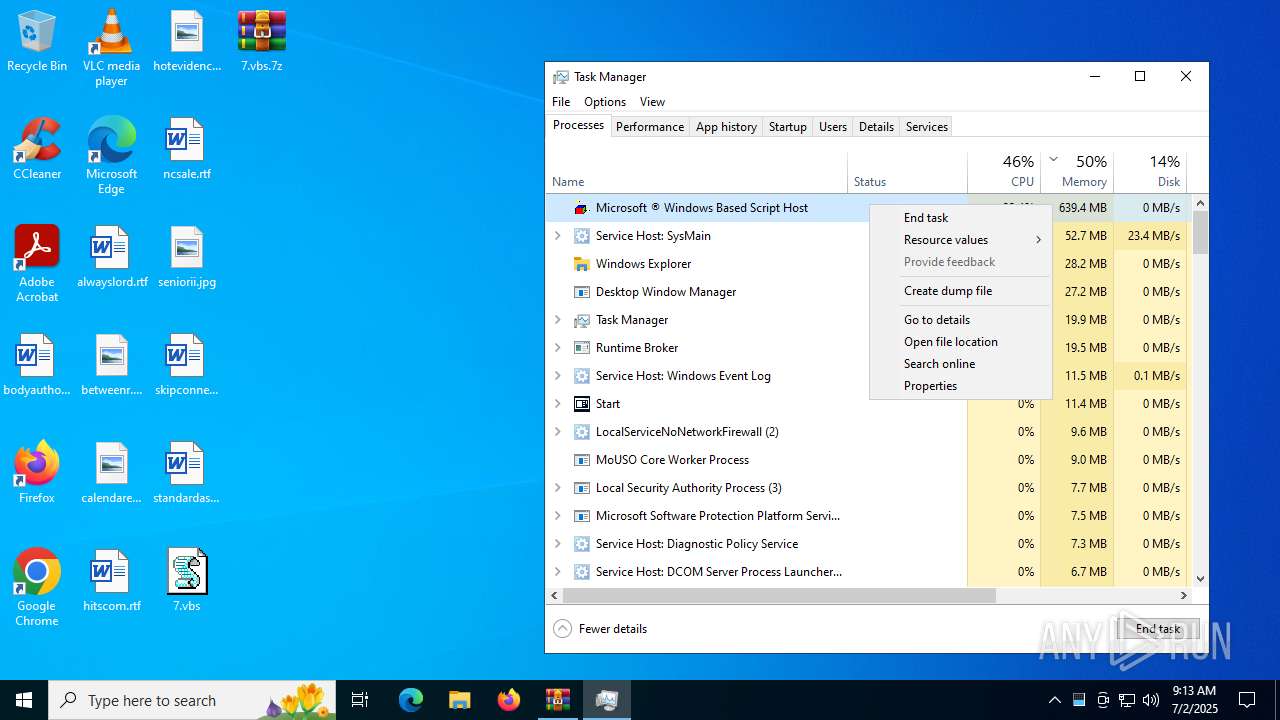The image size is (1280, 720).
Task: Click the Firefox taskbar icon
Action: coord(509,700)
